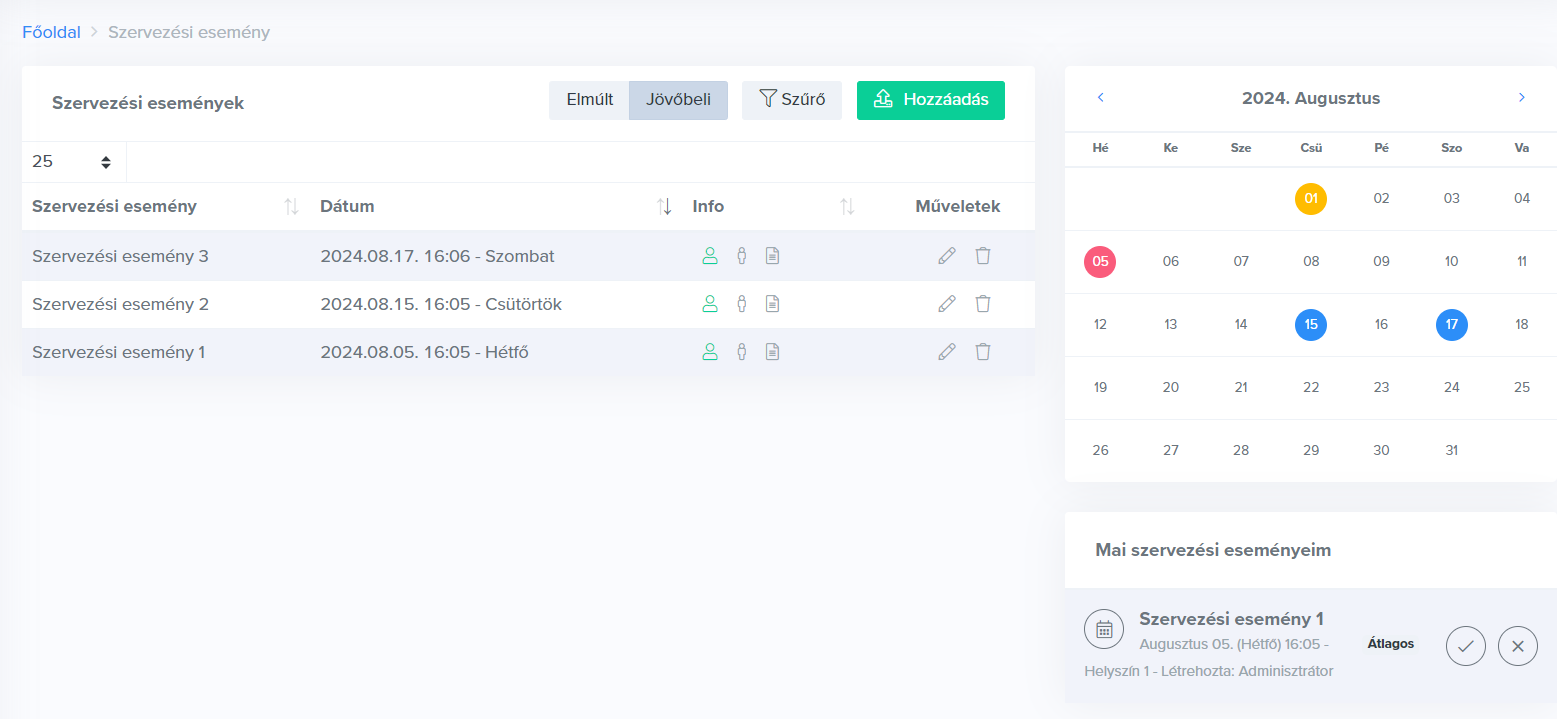Sort by Szervezési esemény column arrows
Screen dimensions: 1557x719
tap(291, 207)
